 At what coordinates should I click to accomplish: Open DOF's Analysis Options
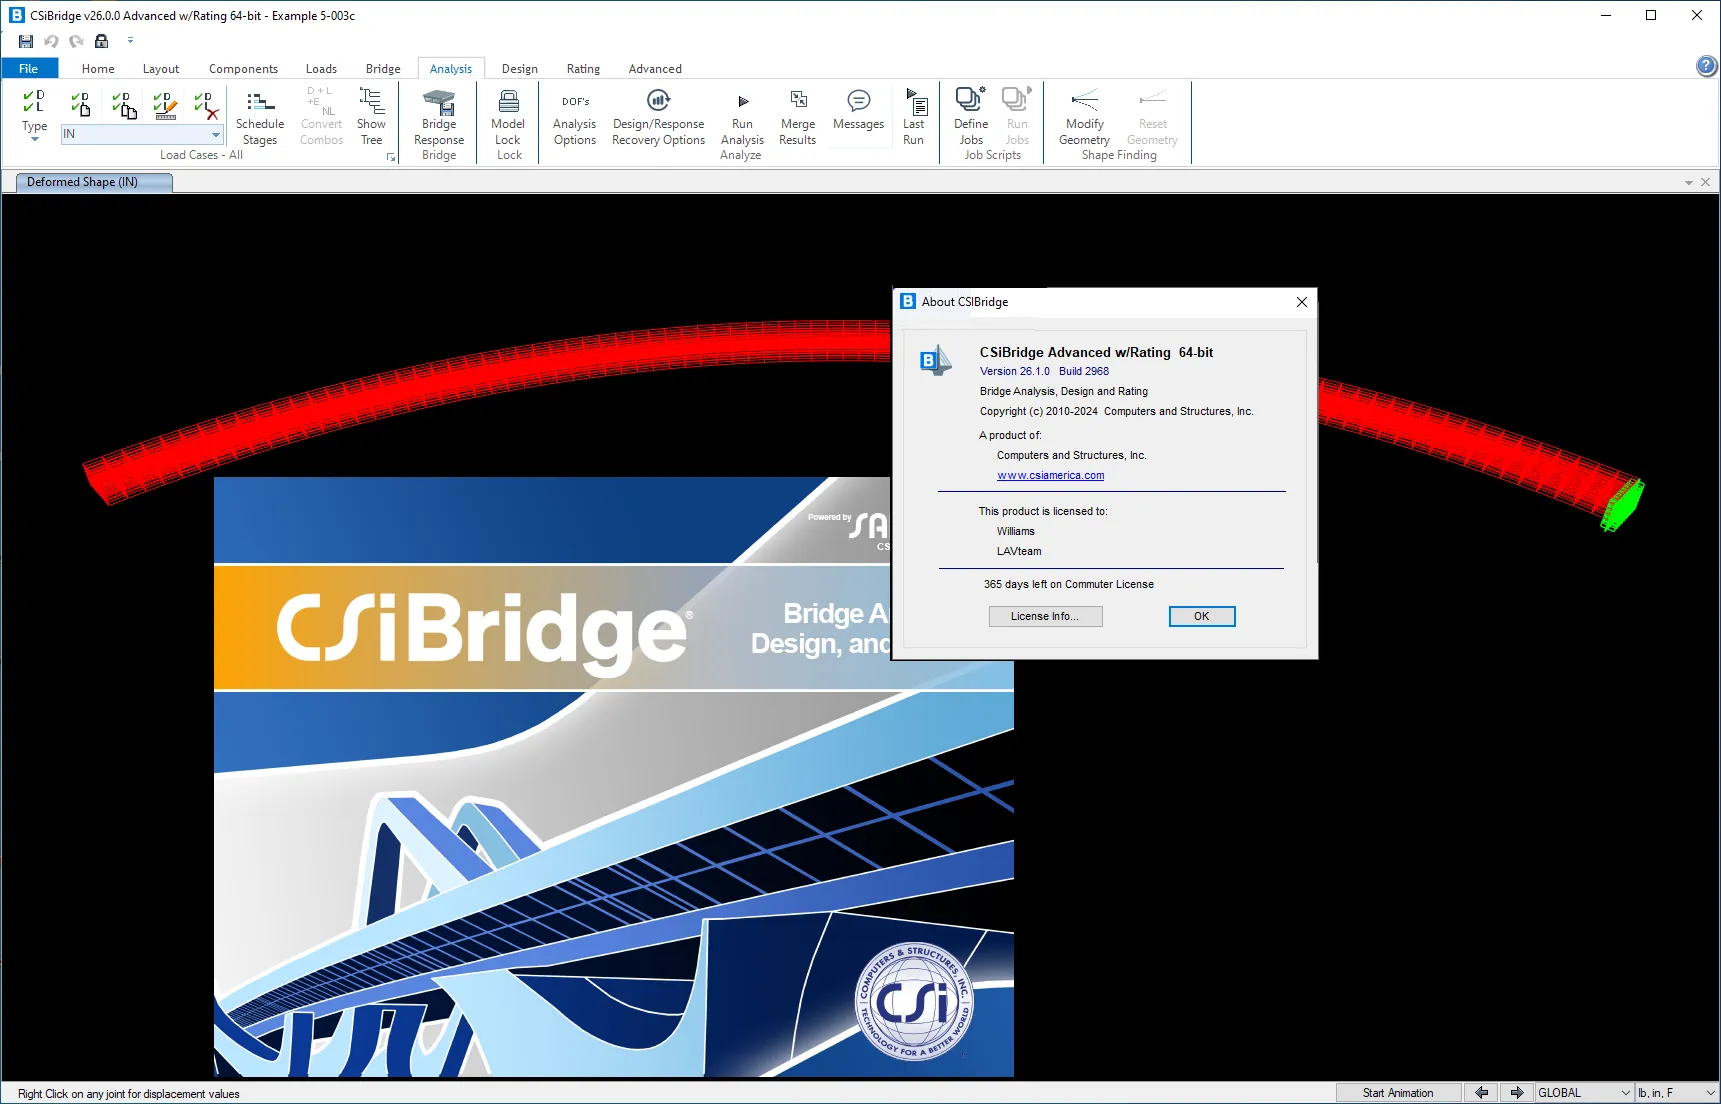point(575,117)
